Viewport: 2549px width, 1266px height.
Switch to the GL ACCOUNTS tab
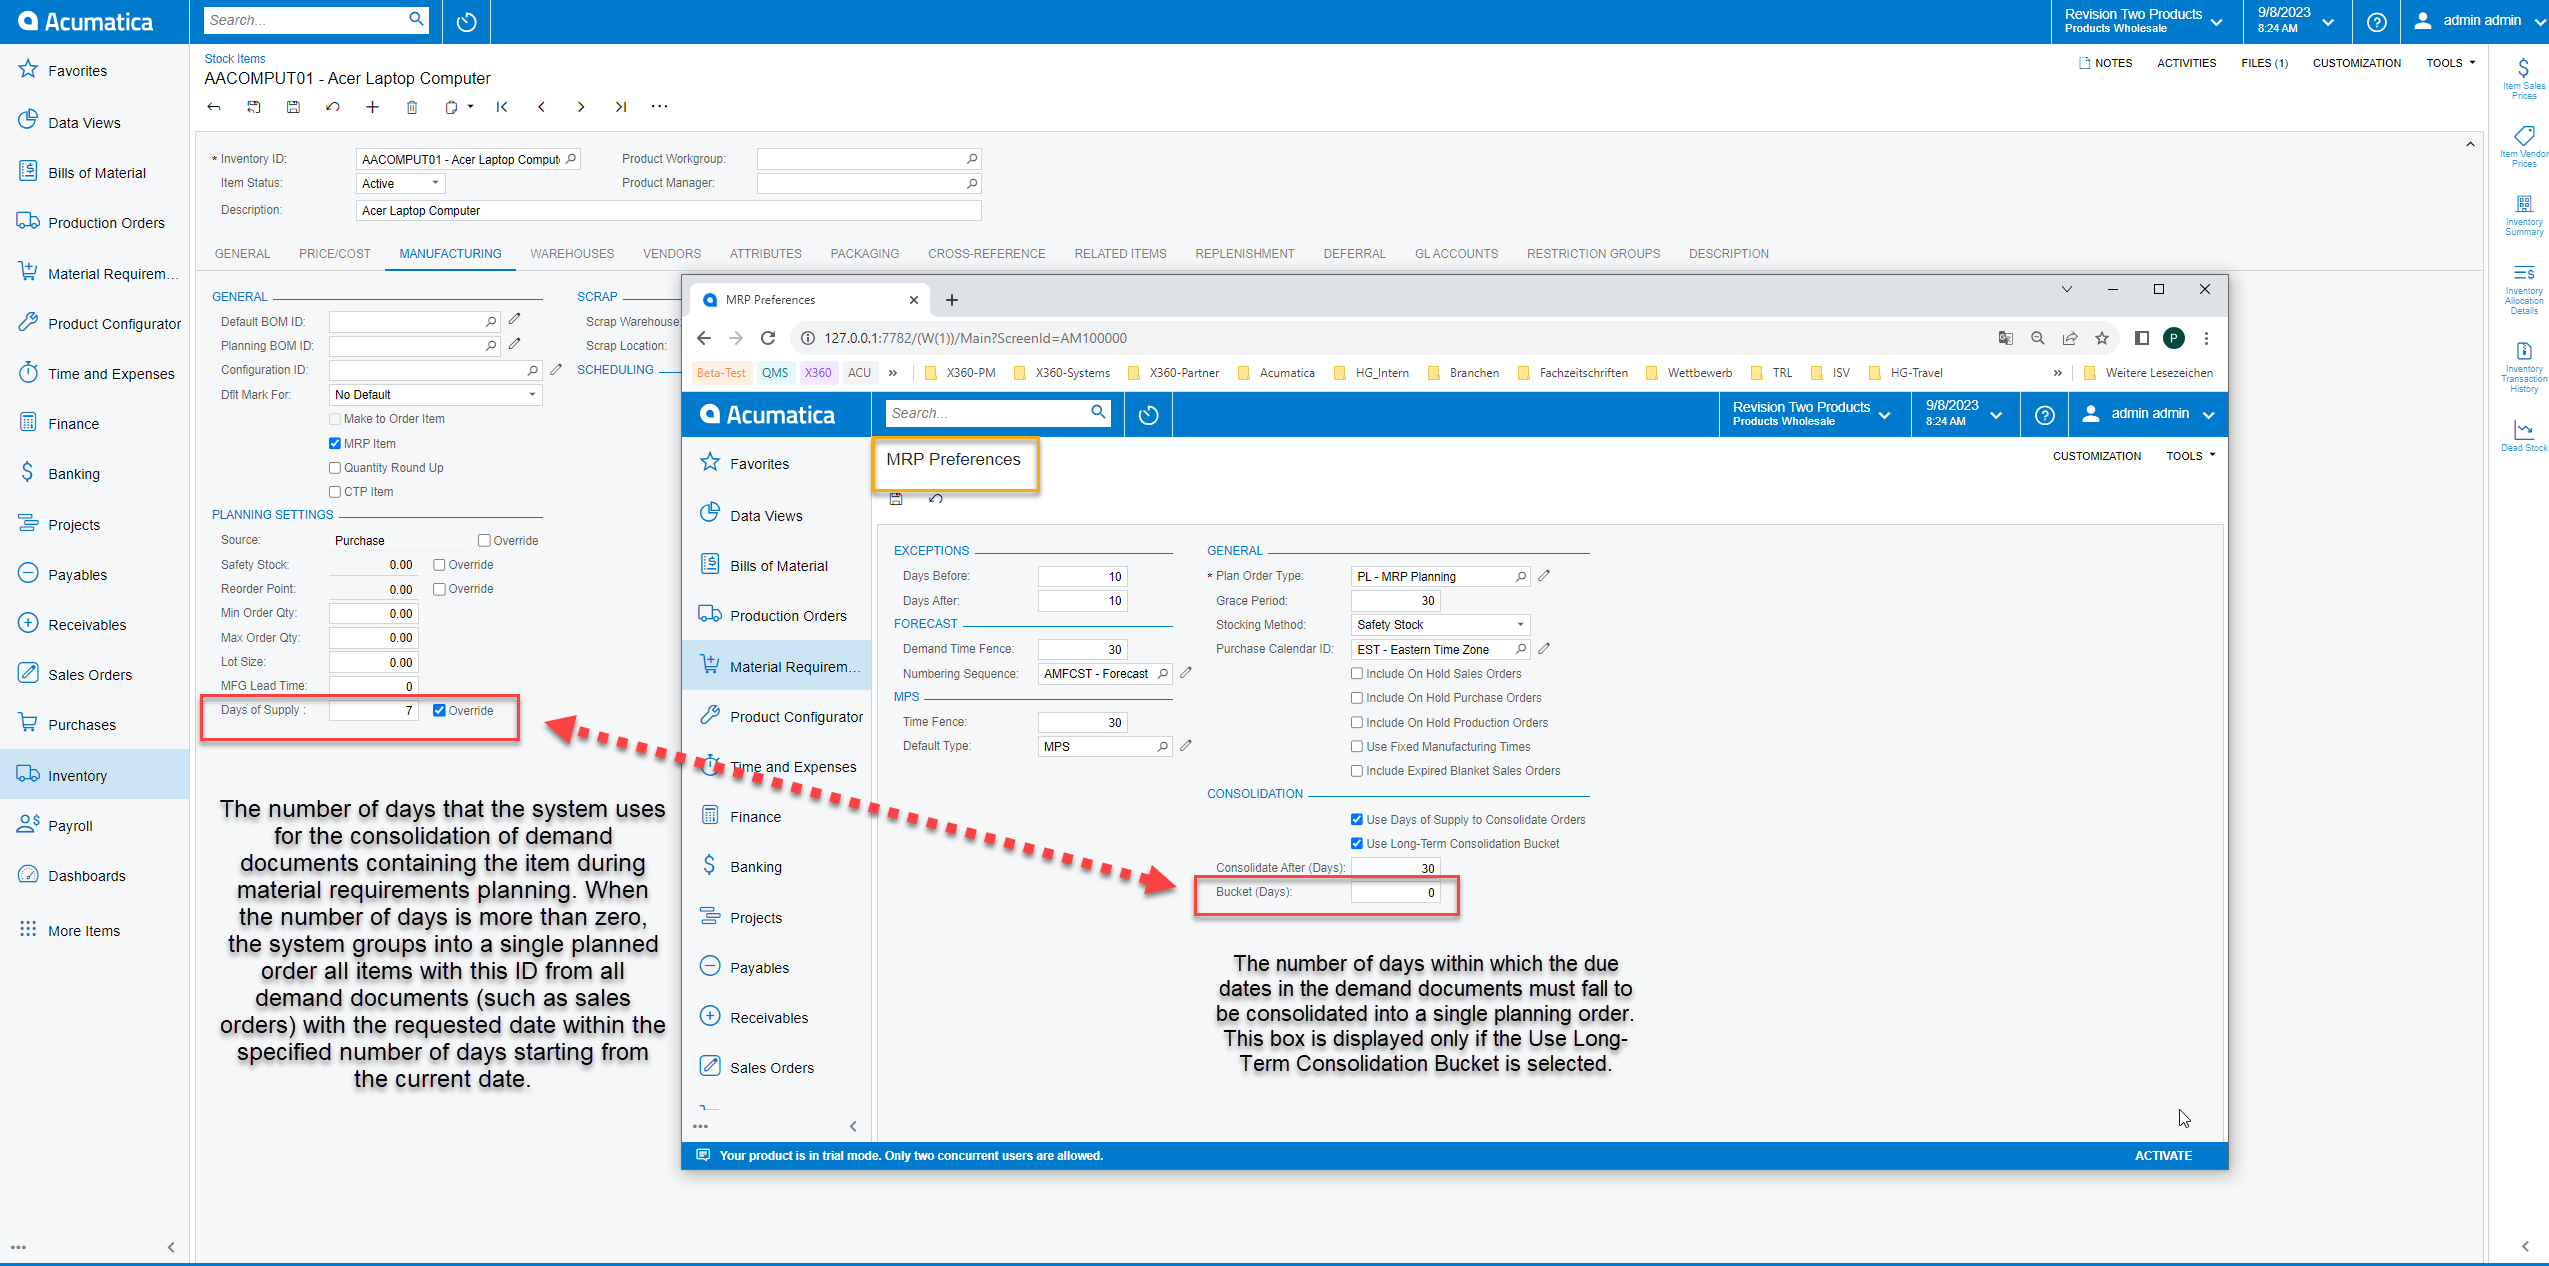coord(1456,253)
